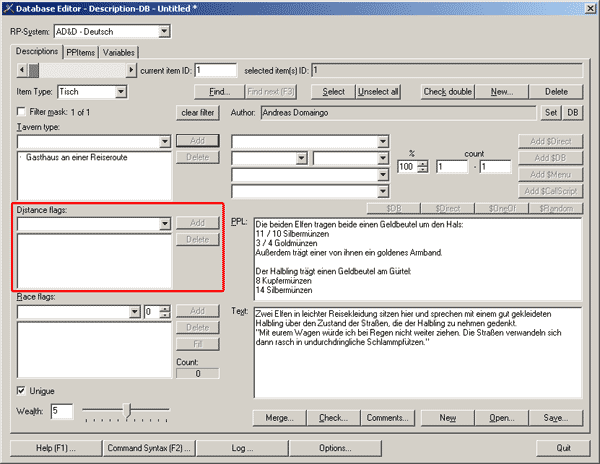Click the clear filter button
The image size is (600, 464).
pos(198,111)
